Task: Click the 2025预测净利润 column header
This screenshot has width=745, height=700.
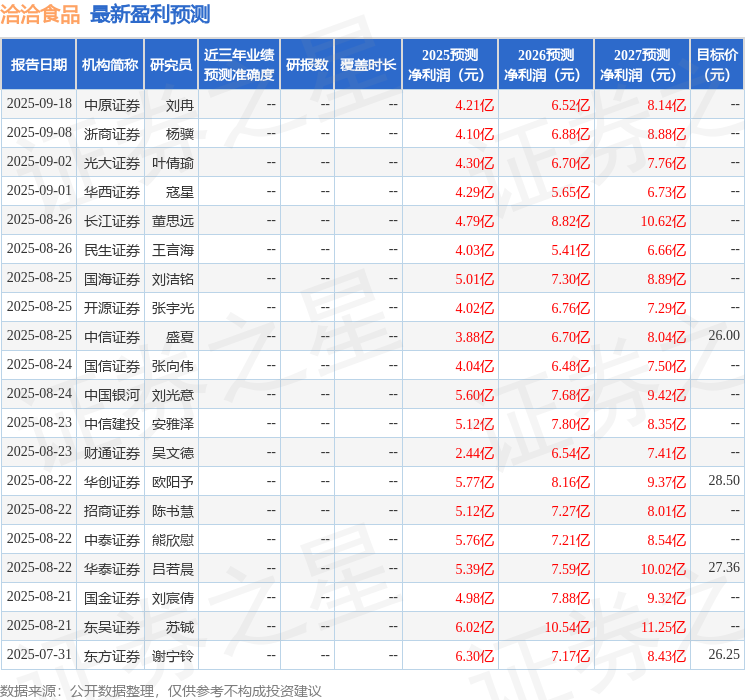Action: point(450,64)
